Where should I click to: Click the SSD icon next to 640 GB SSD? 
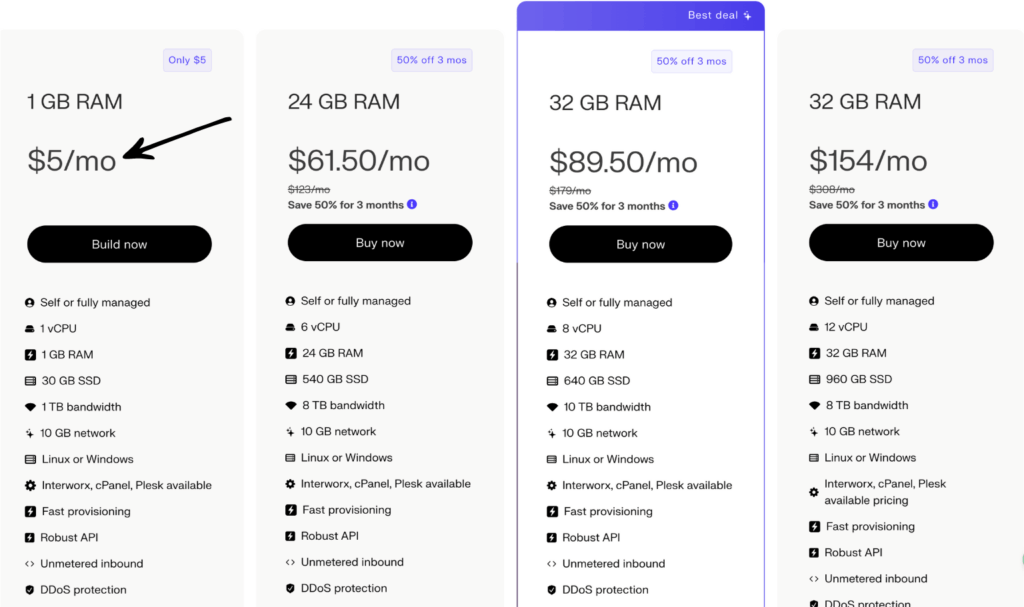pos(553,380)
